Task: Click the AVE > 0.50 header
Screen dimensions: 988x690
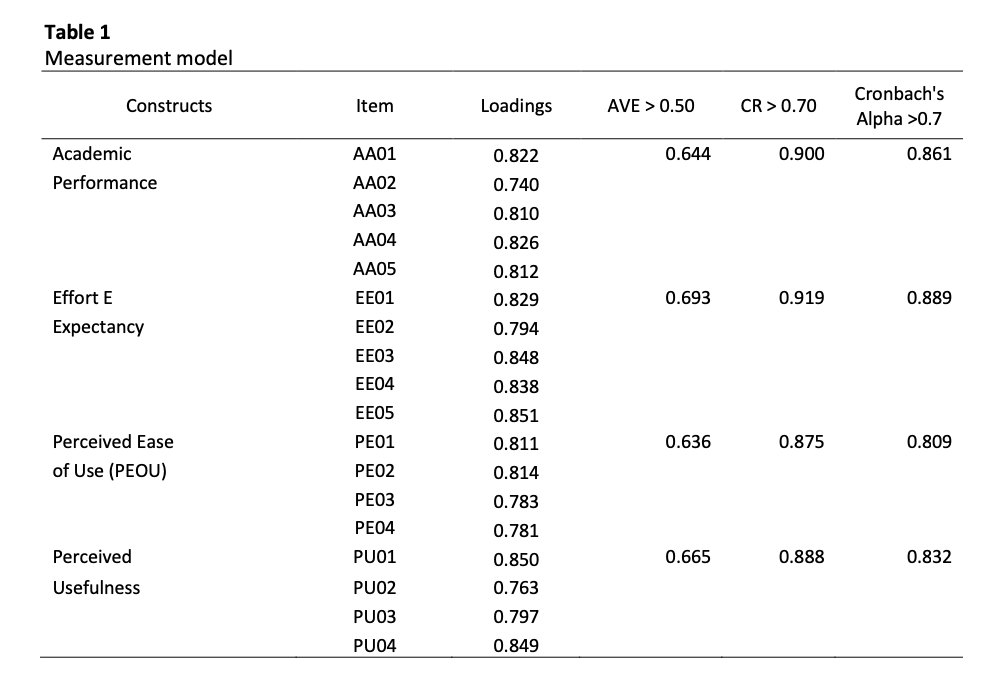Action: pos(650,105)
